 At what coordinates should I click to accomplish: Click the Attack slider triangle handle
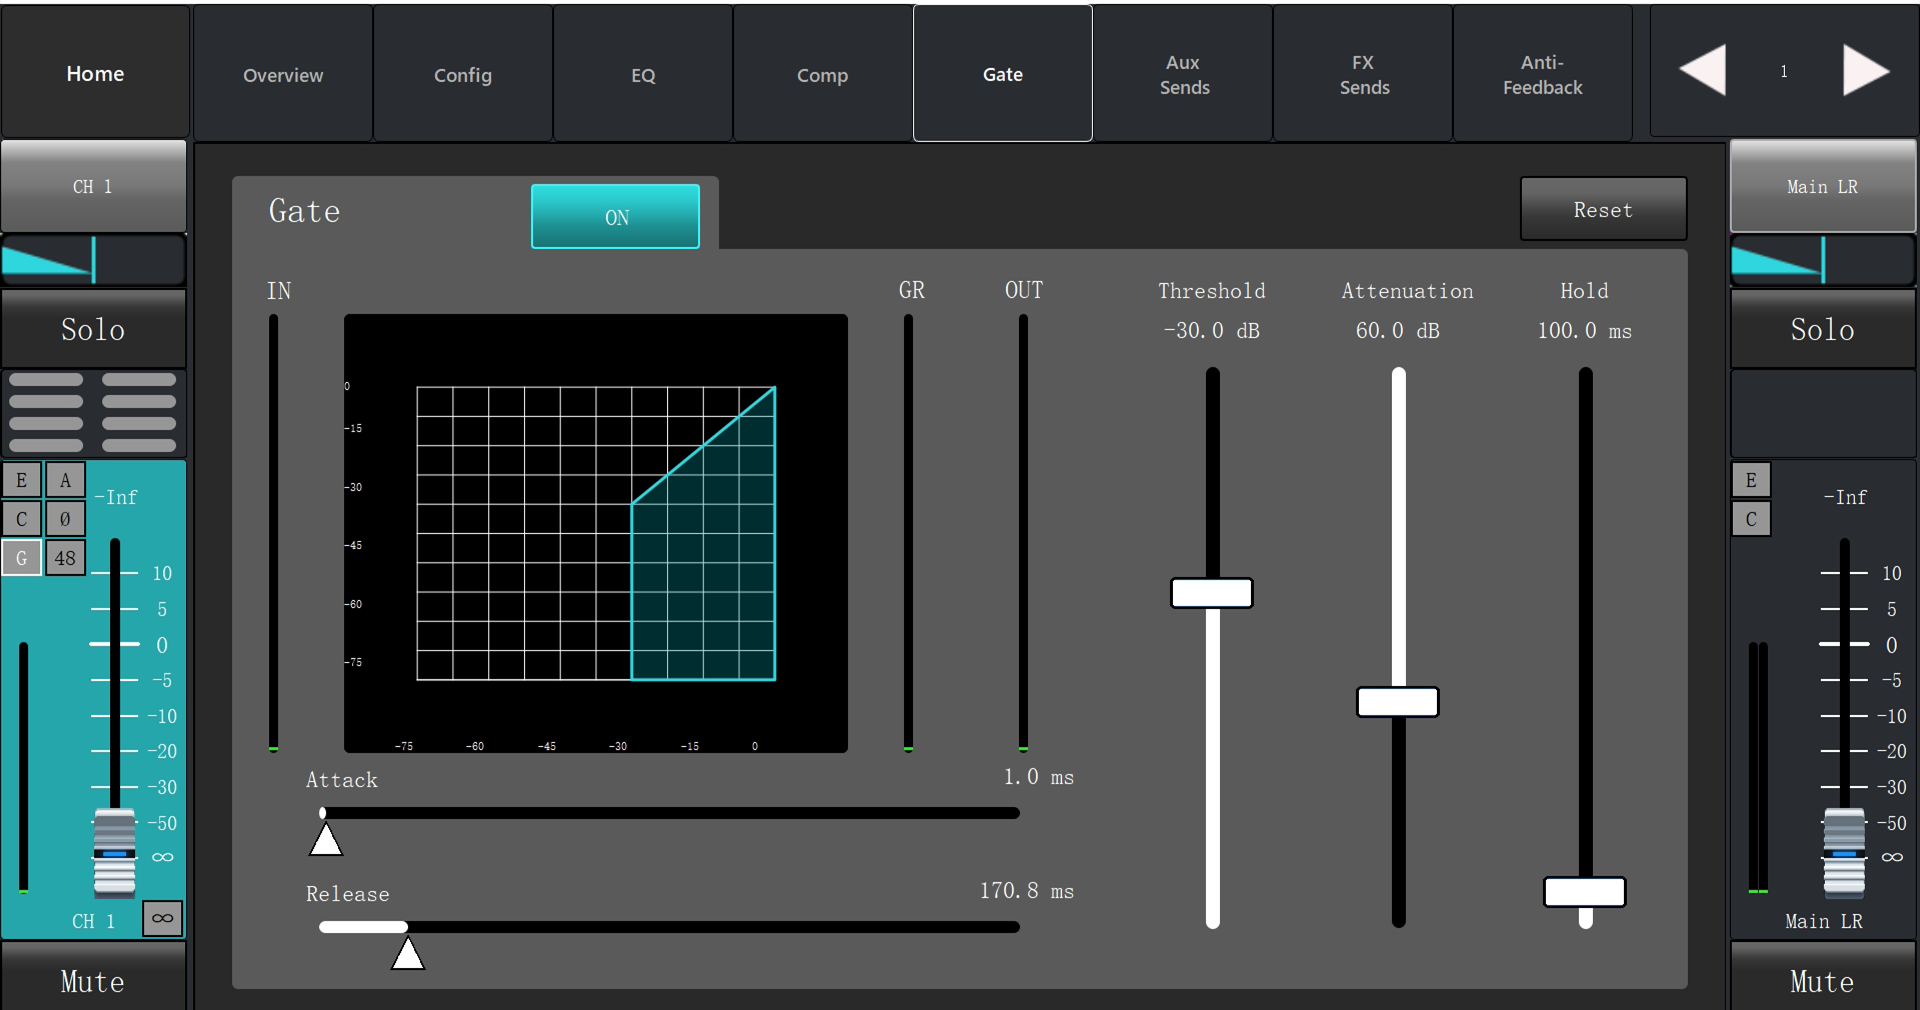pos(325,839)
